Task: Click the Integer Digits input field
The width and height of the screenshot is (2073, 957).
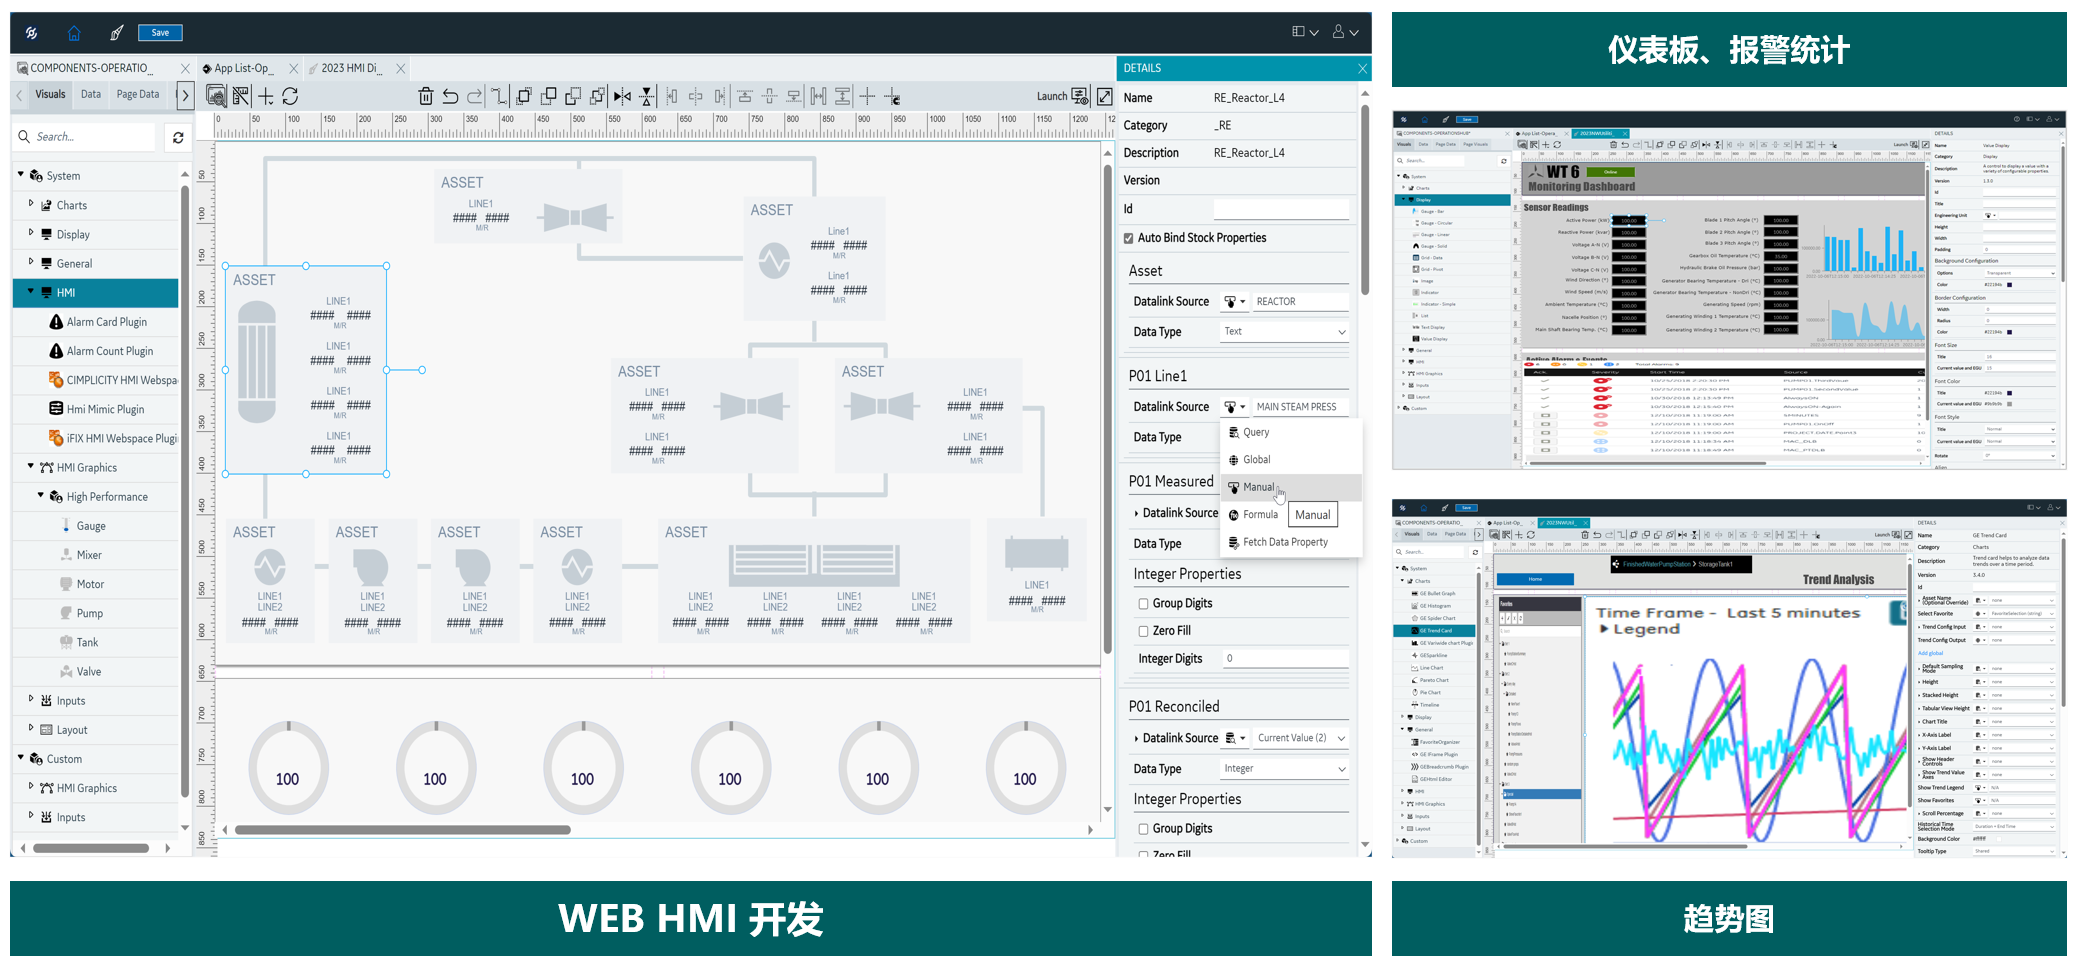Action: 1283,659
